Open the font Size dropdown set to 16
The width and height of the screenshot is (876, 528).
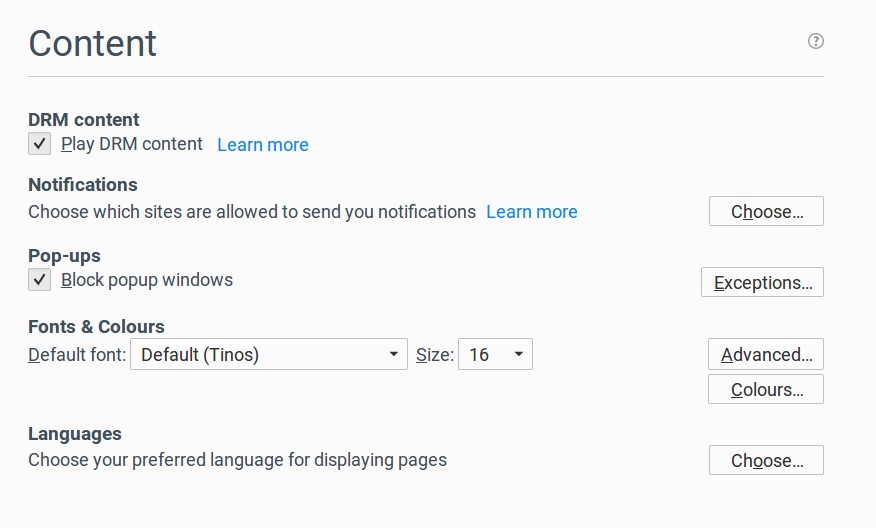[495, 355]
